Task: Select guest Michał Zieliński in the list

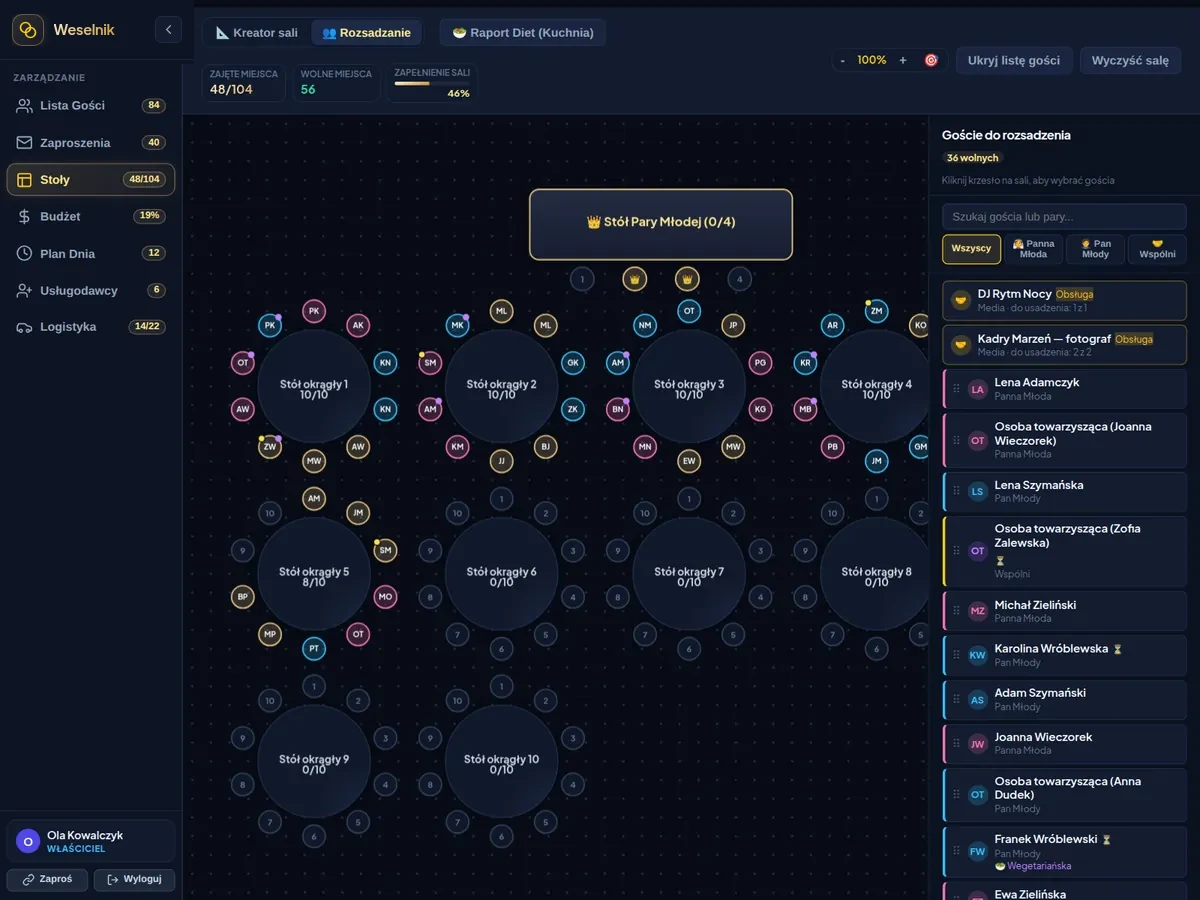Action: (x=1064, y=611)
